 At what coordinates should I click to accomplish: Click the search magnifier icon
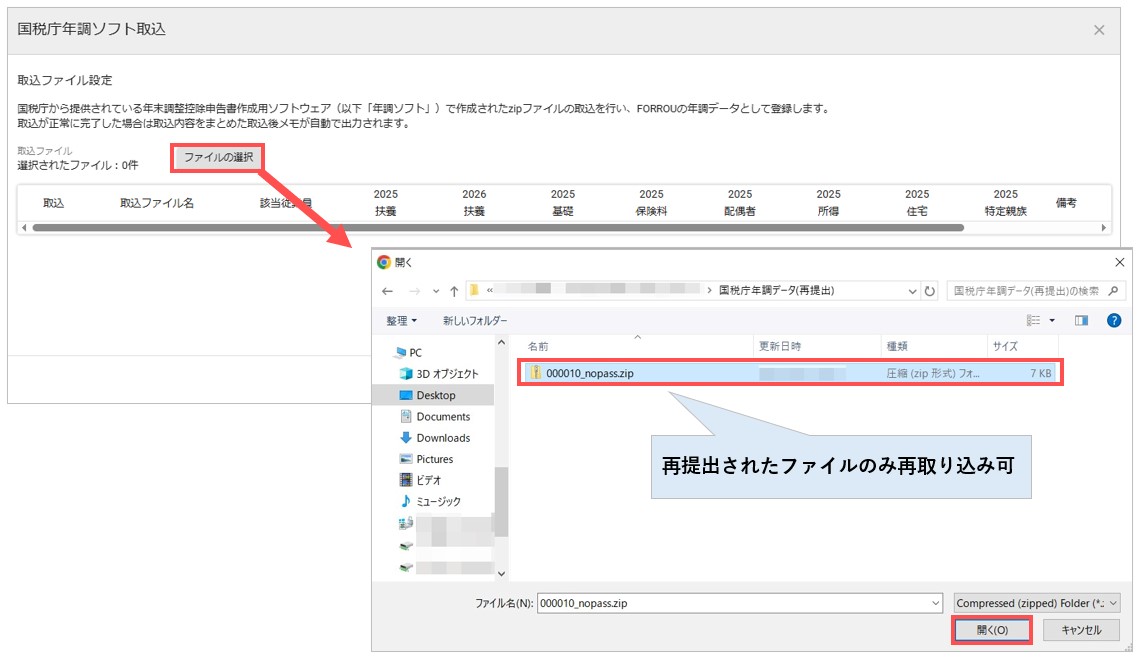(1113, 291)
